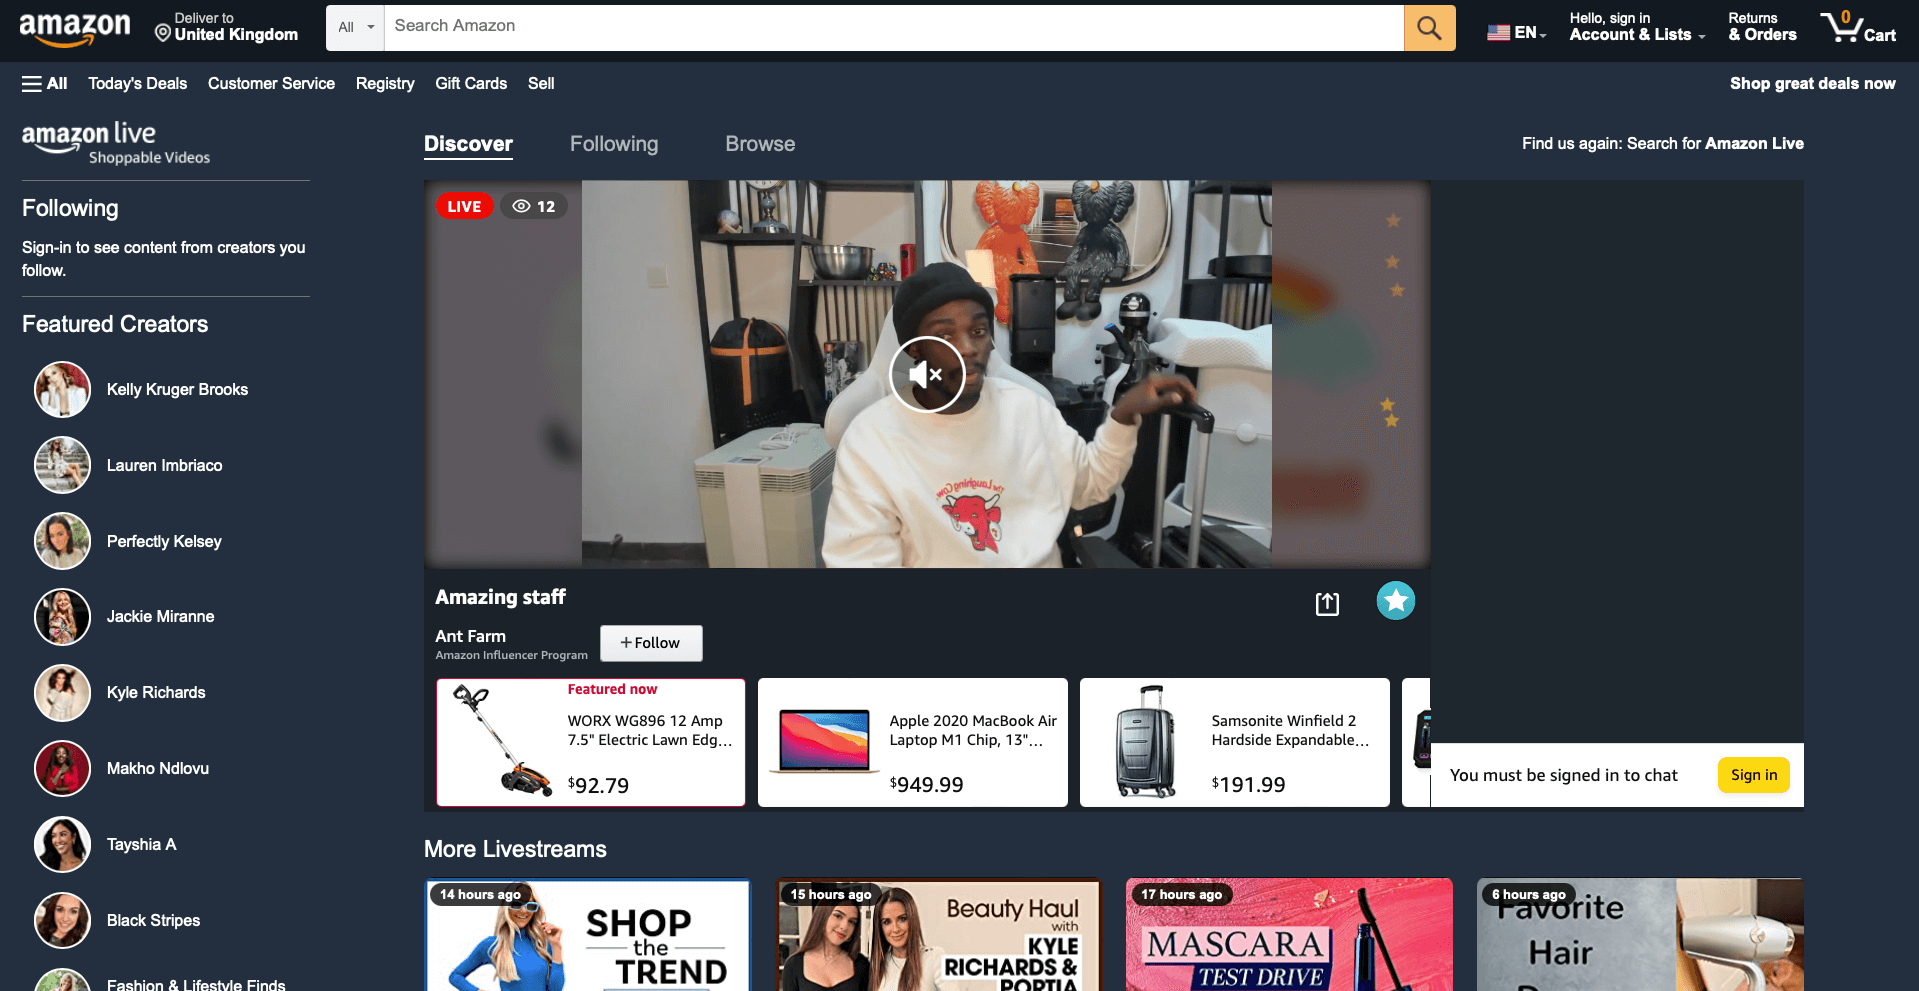Click the US flag language icon

[x=1498, y=33]
